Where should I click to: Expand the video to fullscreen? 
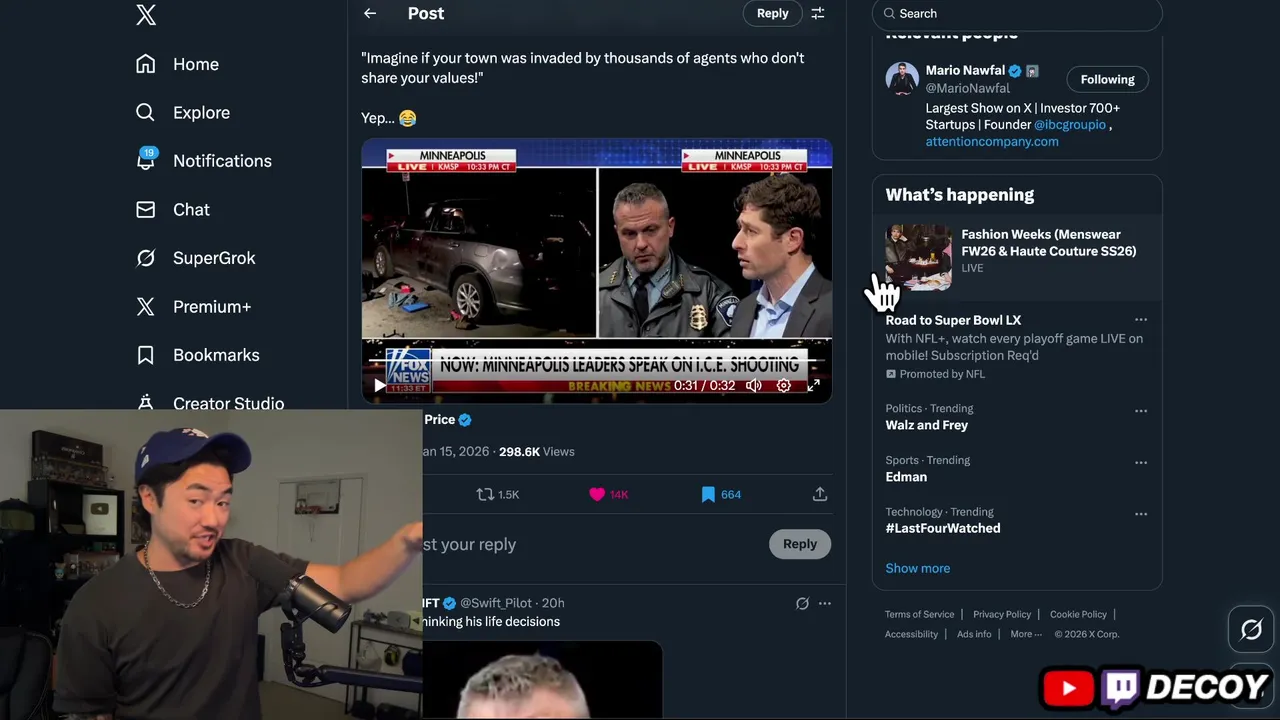point(814,385)
